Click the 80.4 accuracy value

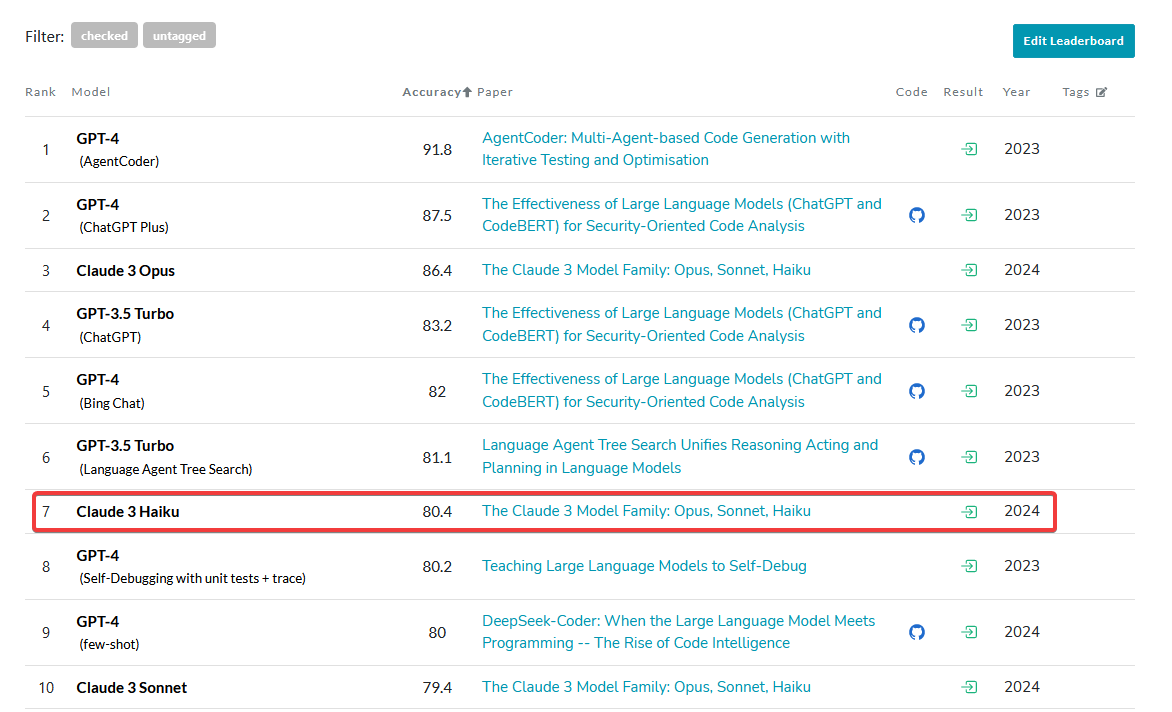437,512
